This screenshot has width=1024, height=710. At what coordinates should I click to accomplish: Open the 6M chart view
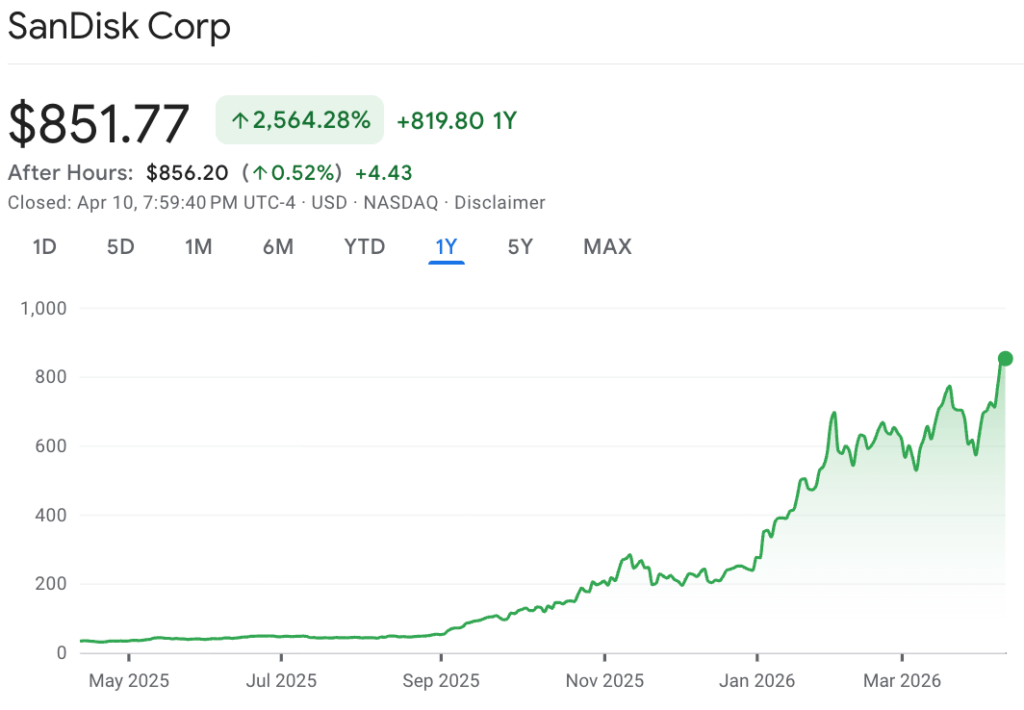(278, 246)
